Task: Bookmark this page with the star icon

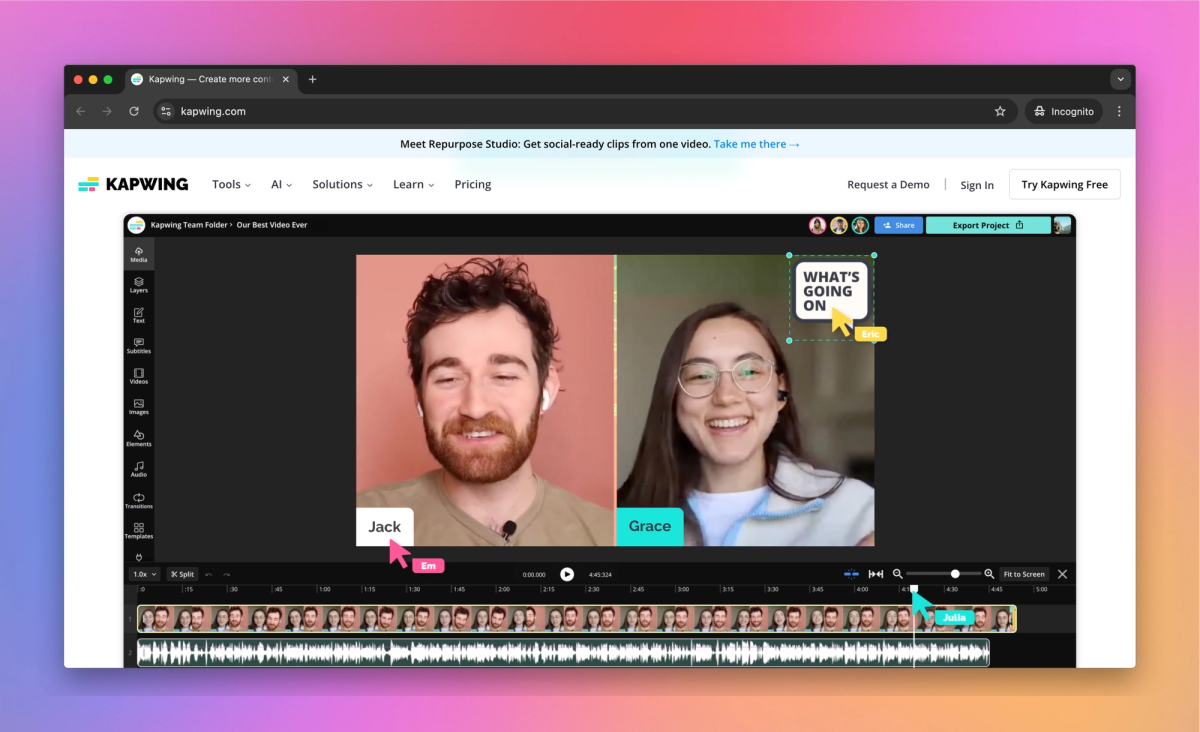Action: click(1000, 111)
